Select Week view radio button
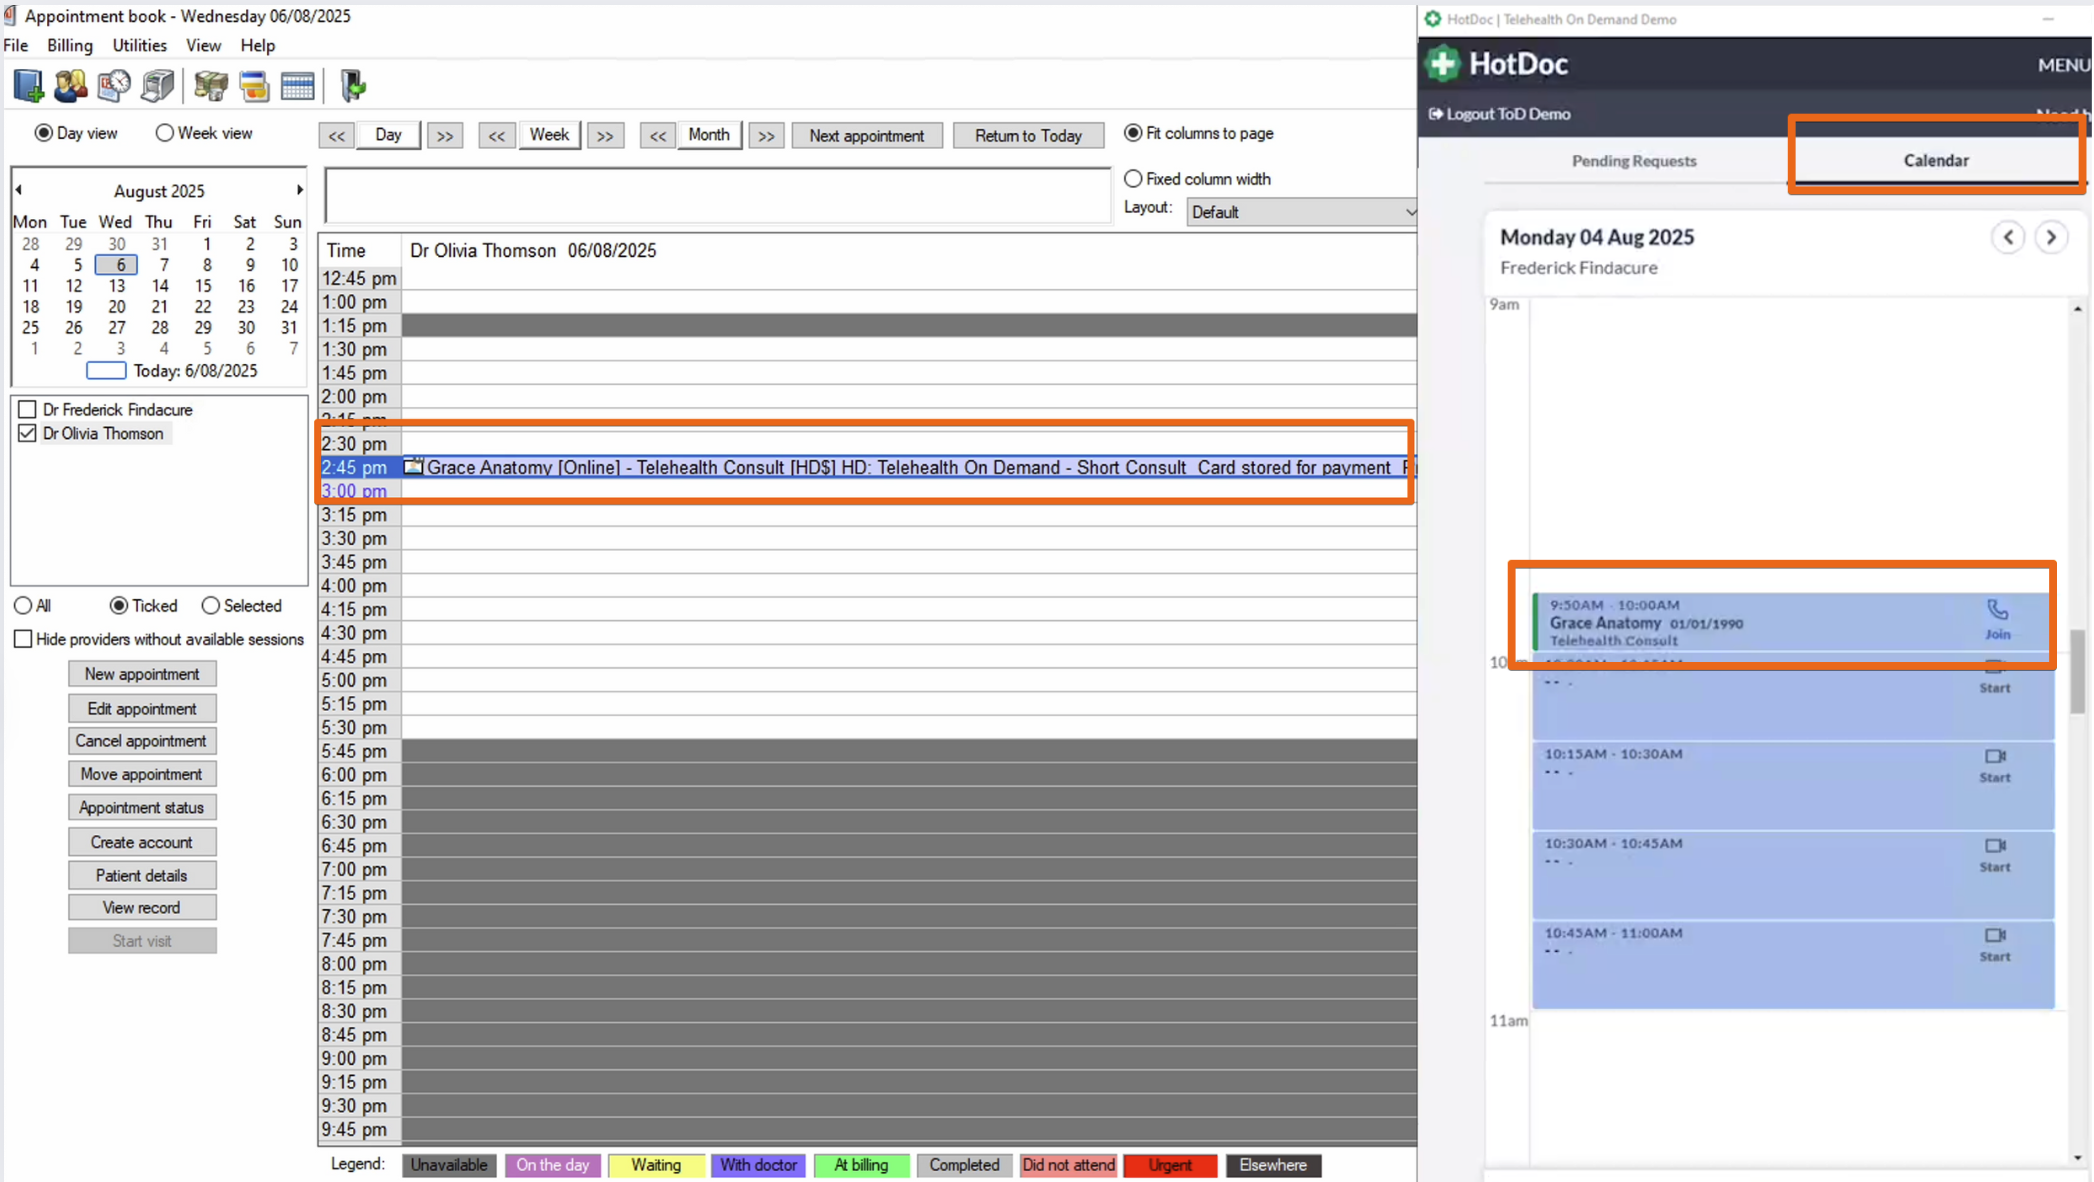Image resolution: width=2094 pixels, height=1182 pixels. (165, 133)
